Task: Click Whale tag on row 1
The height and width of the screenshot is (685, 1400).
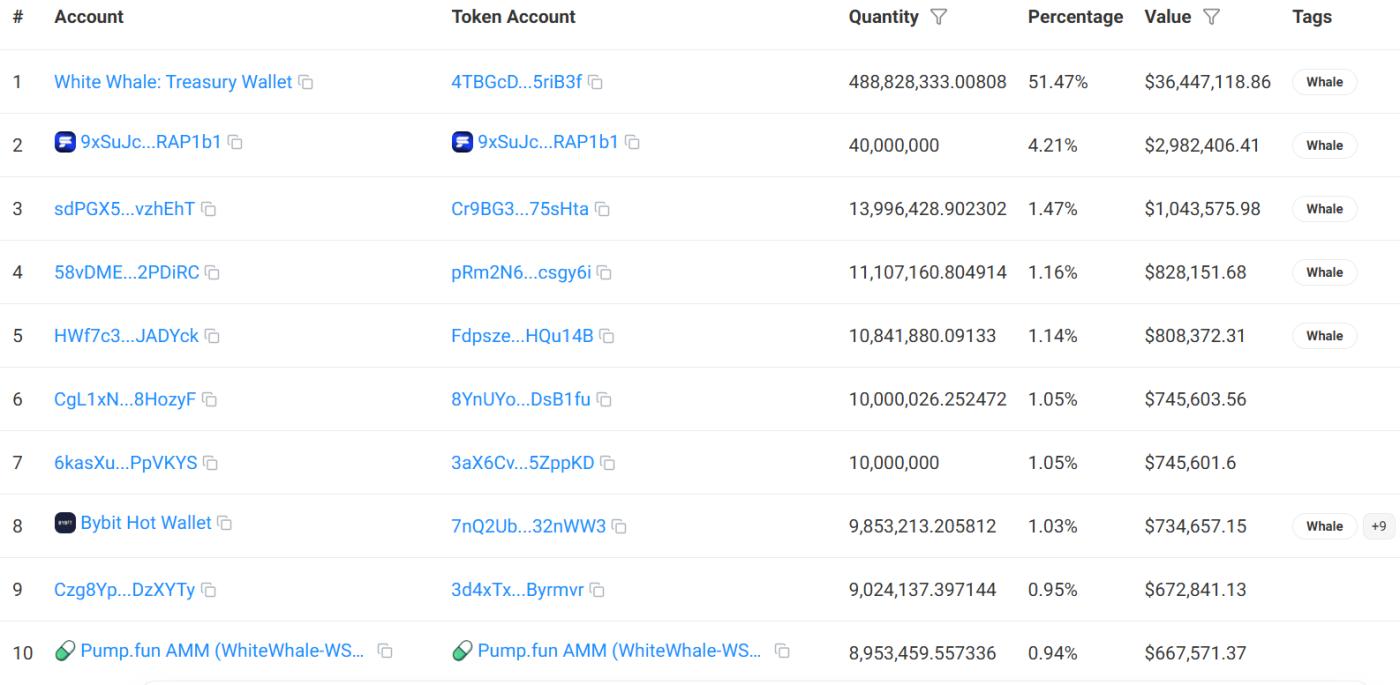Action: point(1324,82)
